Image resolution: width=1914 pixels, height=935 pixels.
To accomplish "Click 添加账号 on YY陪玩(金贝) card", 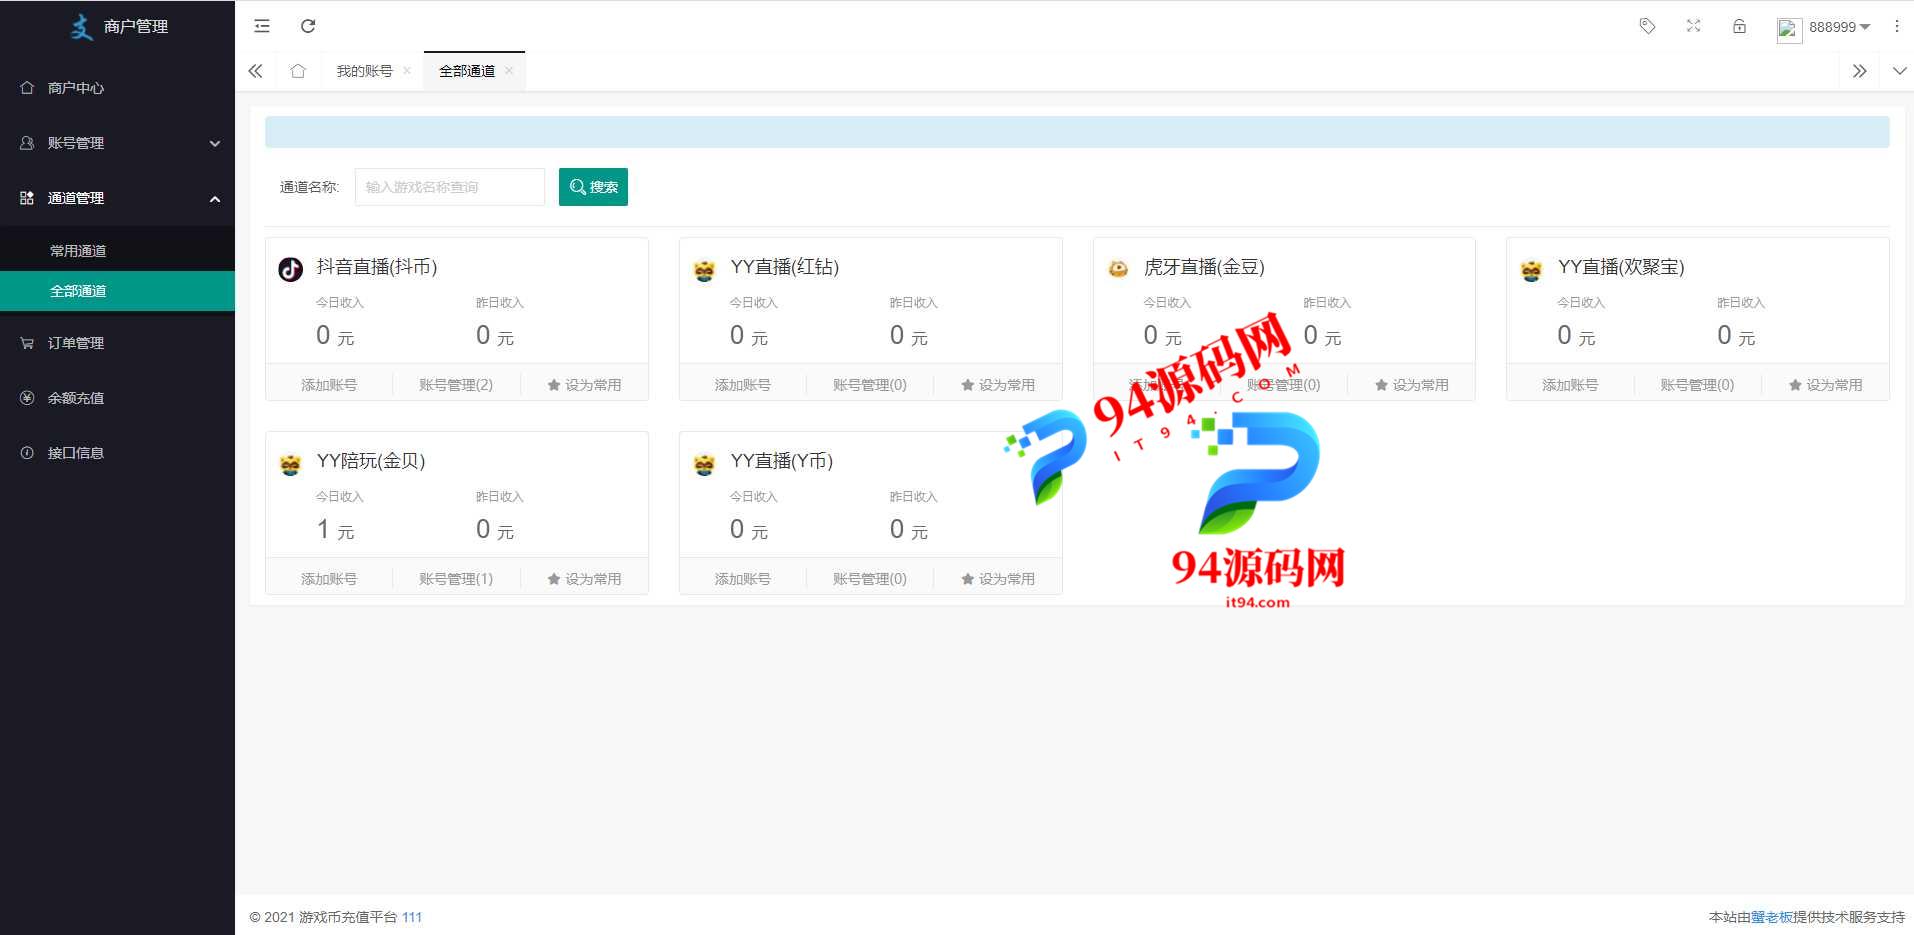I will 329,579.
